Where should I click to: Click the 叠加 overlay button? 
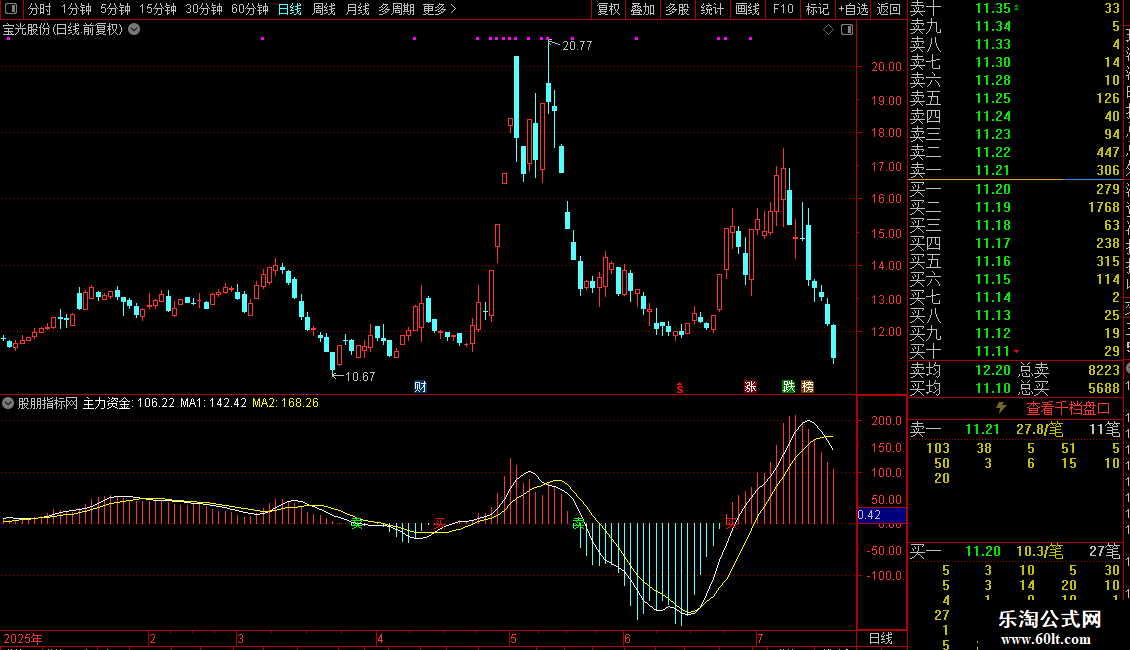point(643,9)
